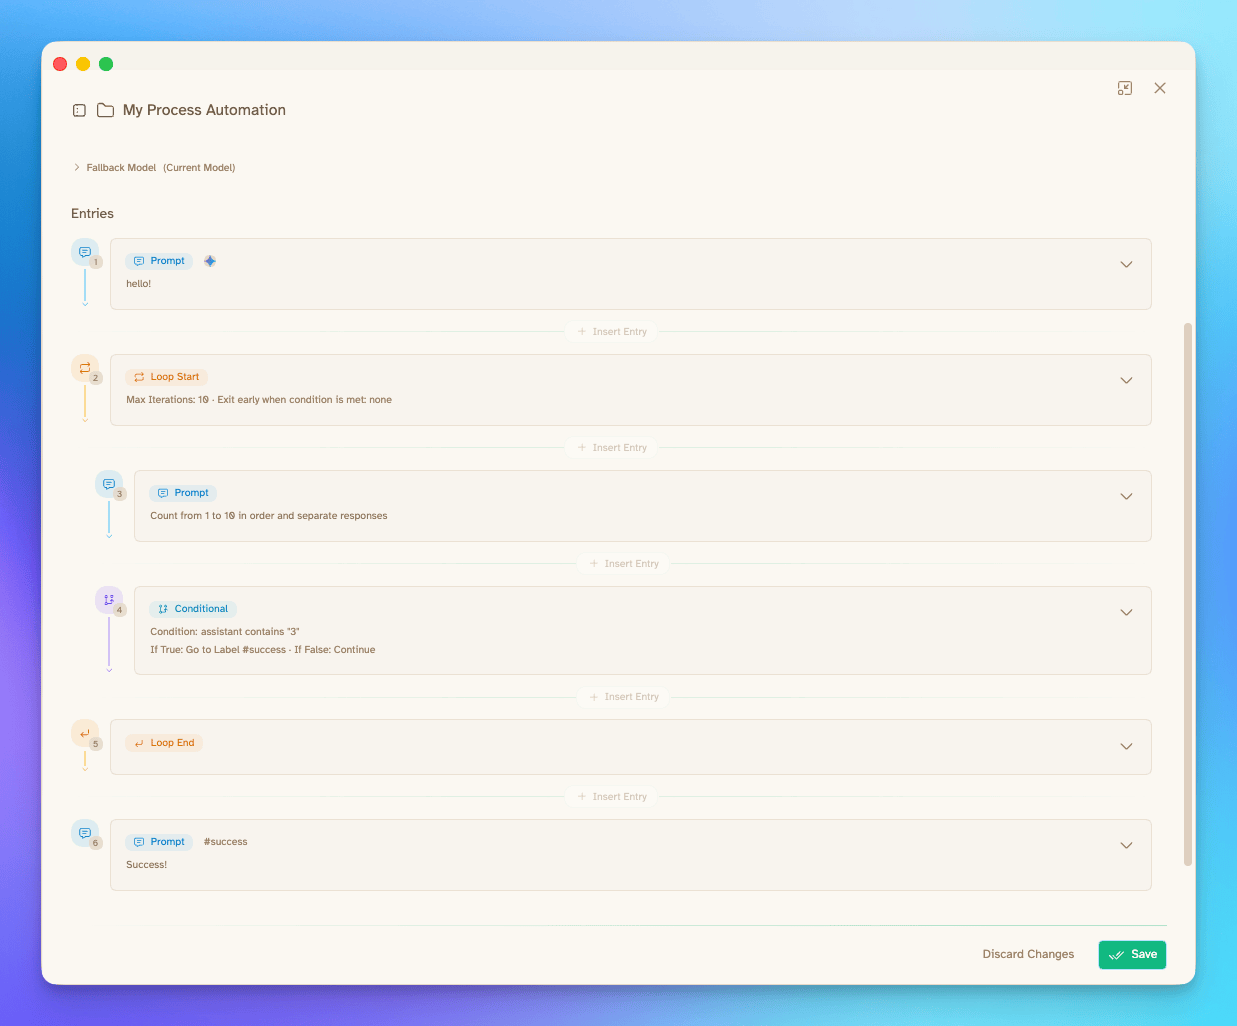Screen dimensions: 1237x1026
Task: Click the entry 1 prompt bubble icon
Action: [x=85, y=252]
